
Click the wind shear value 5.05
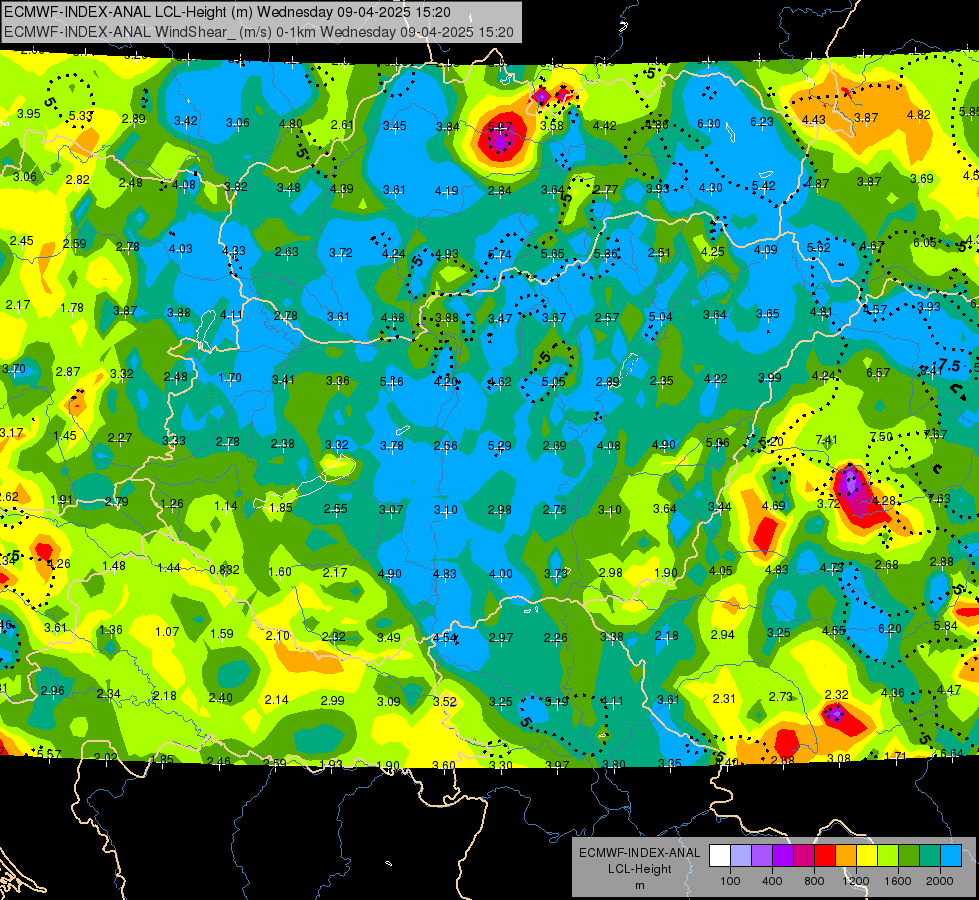(x=553, y=381)
